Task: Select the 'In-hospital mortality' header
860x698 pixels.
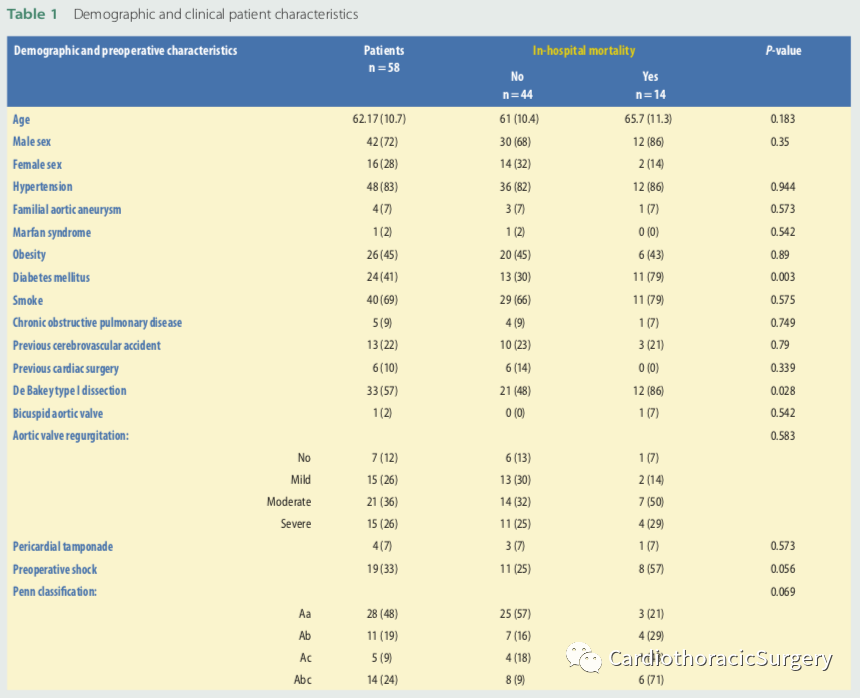Action: (584, 50)
